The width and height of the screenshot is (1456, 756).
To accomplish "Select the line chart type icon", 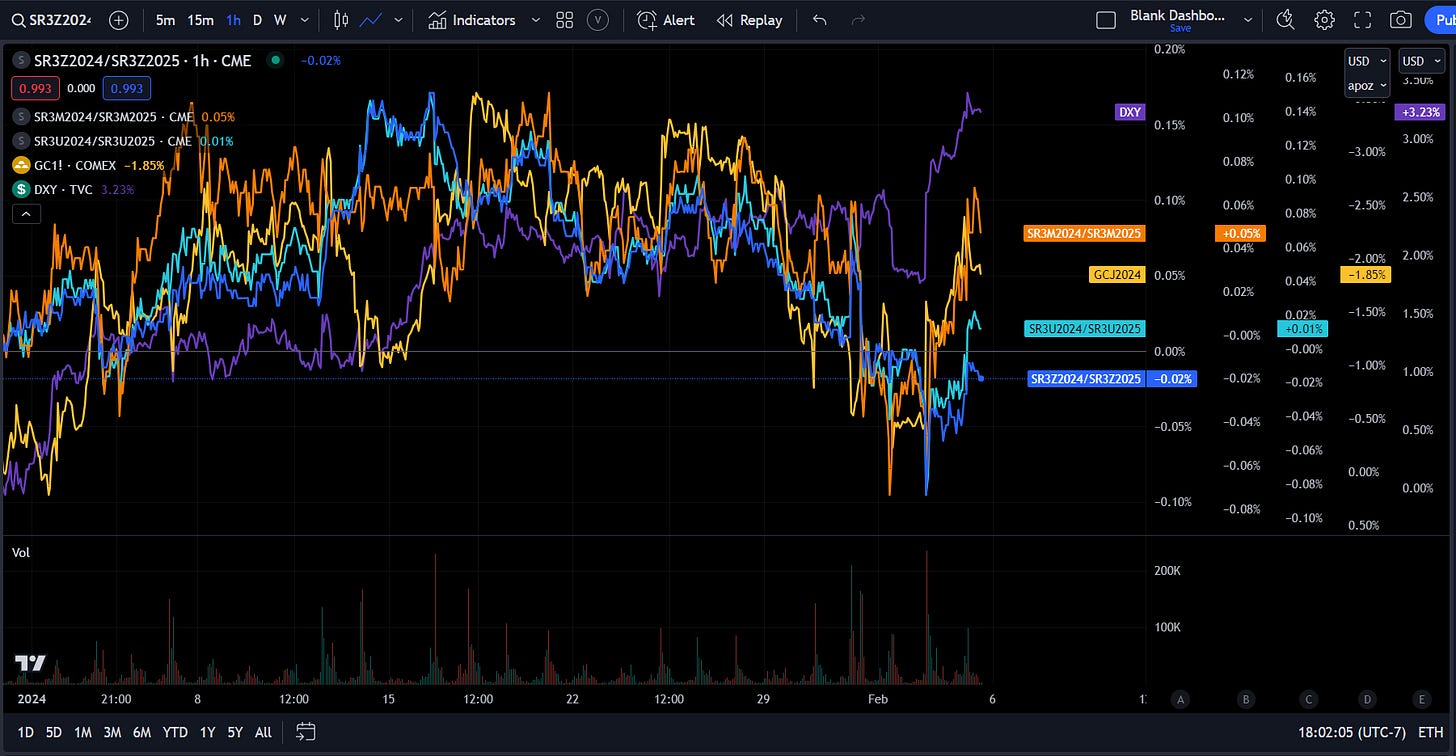I will [x=371, y=20].
